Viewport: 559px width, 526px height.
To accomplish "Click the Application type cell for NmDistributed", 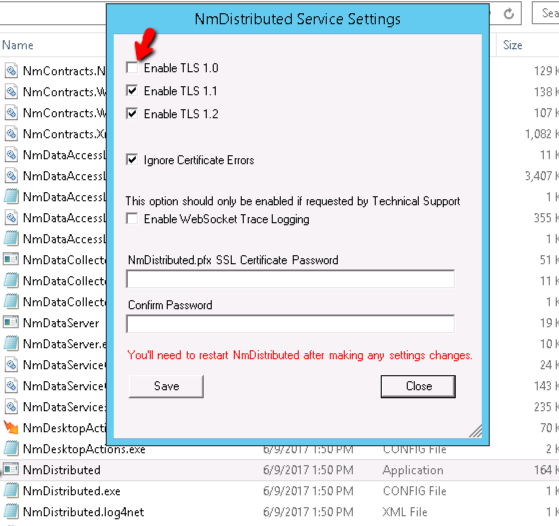I will [413, 470].
